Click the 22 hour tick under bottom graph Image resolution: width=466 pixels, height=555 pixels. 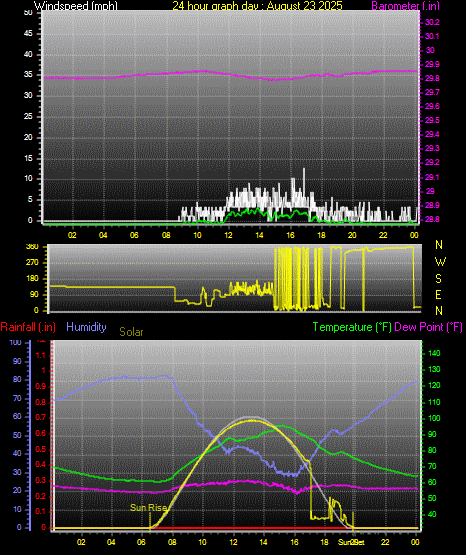click(385, 542)
